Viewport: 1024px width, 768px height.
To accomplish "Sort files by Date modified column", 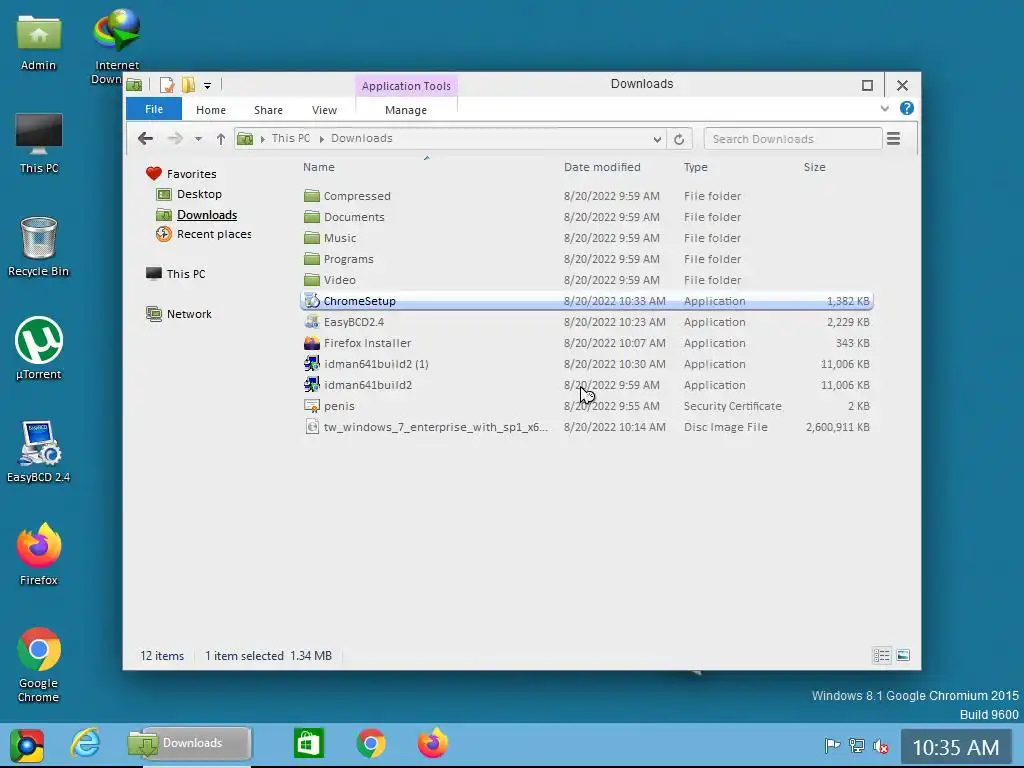I will coord(602,167).
